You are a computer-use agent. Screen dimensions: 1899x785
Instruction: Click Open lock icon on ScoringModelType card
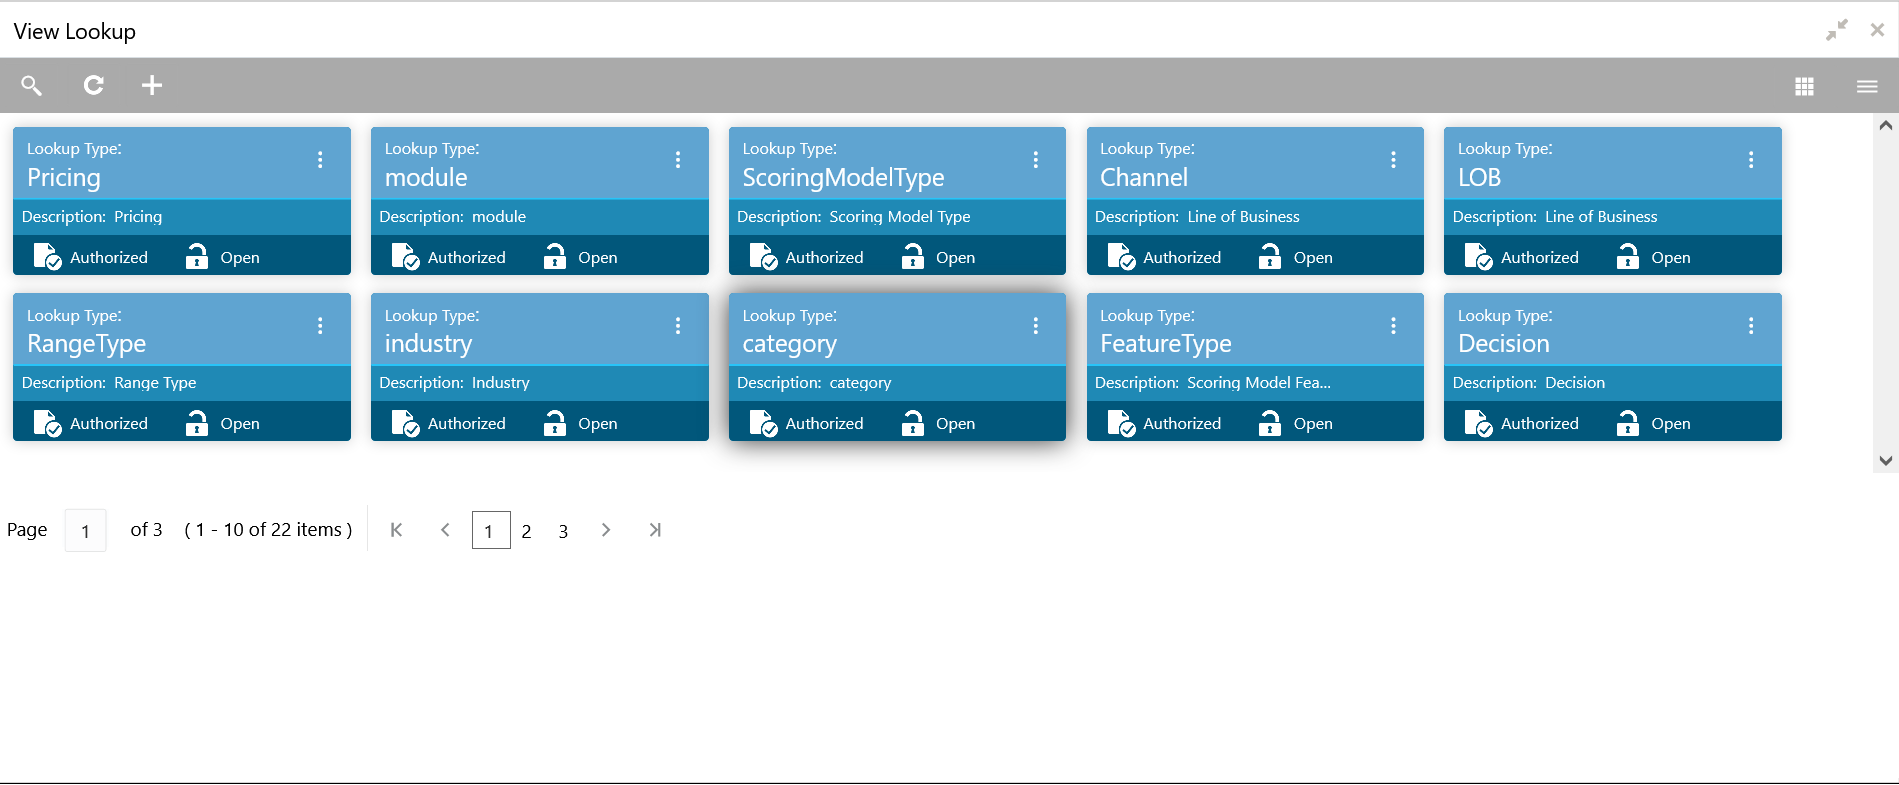pyautogui.click(x=913, y=257)
